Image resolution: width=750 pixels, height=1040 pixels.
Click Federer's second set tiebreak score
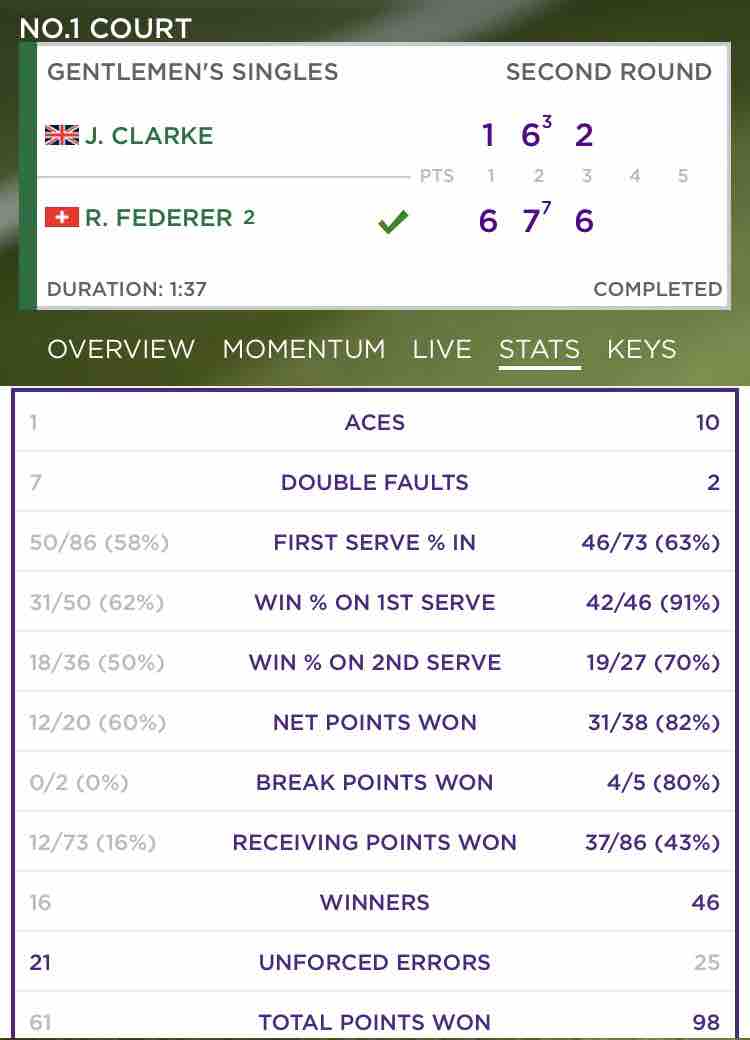[x=546, y=209]
